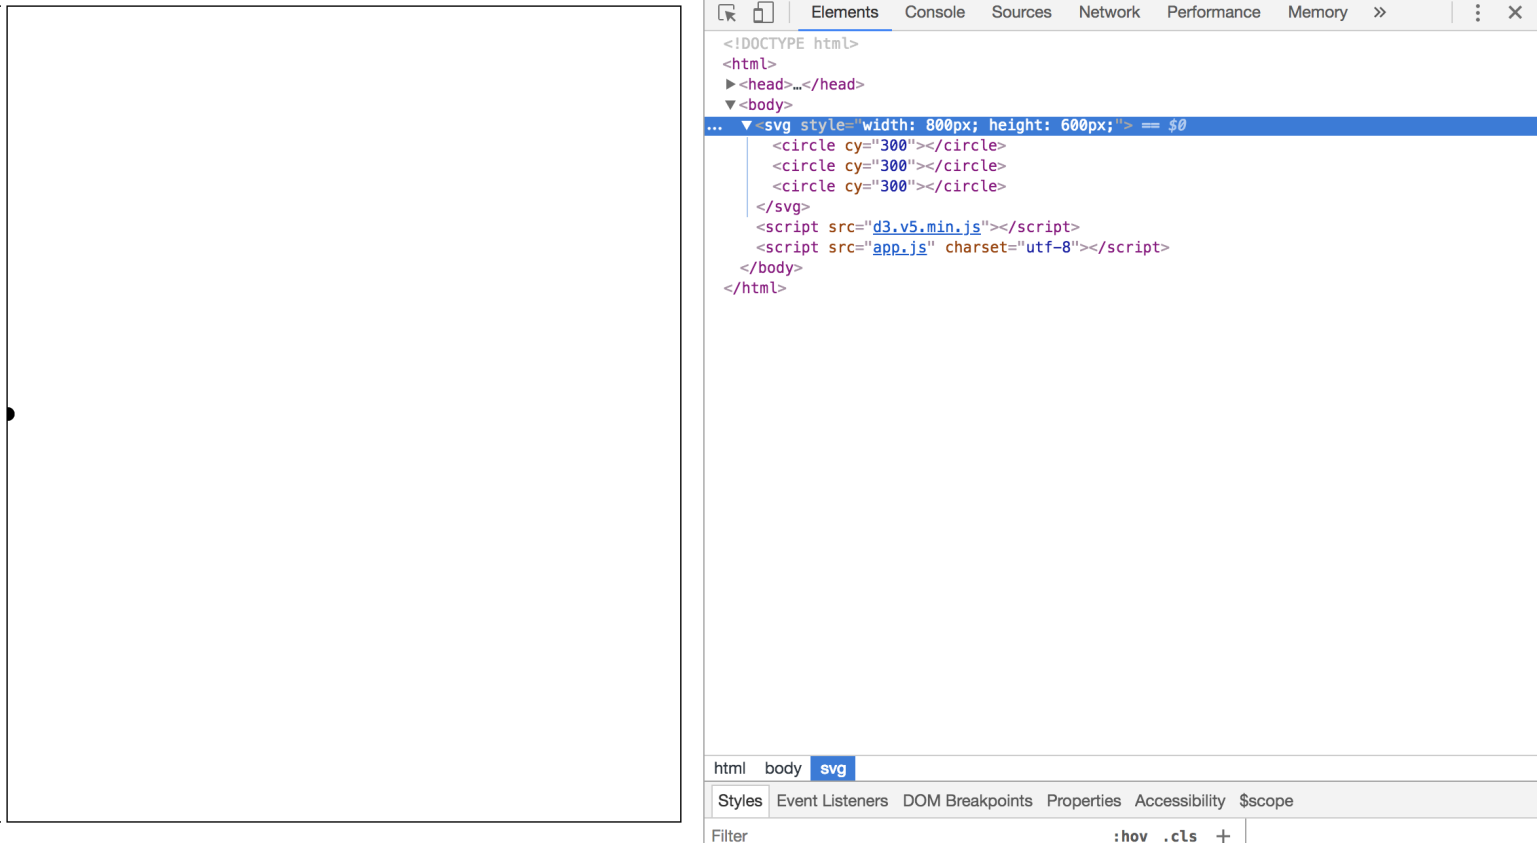Show the DOM Breakpoints pane
1537x843 pixels.
click(x=967, y=801)
